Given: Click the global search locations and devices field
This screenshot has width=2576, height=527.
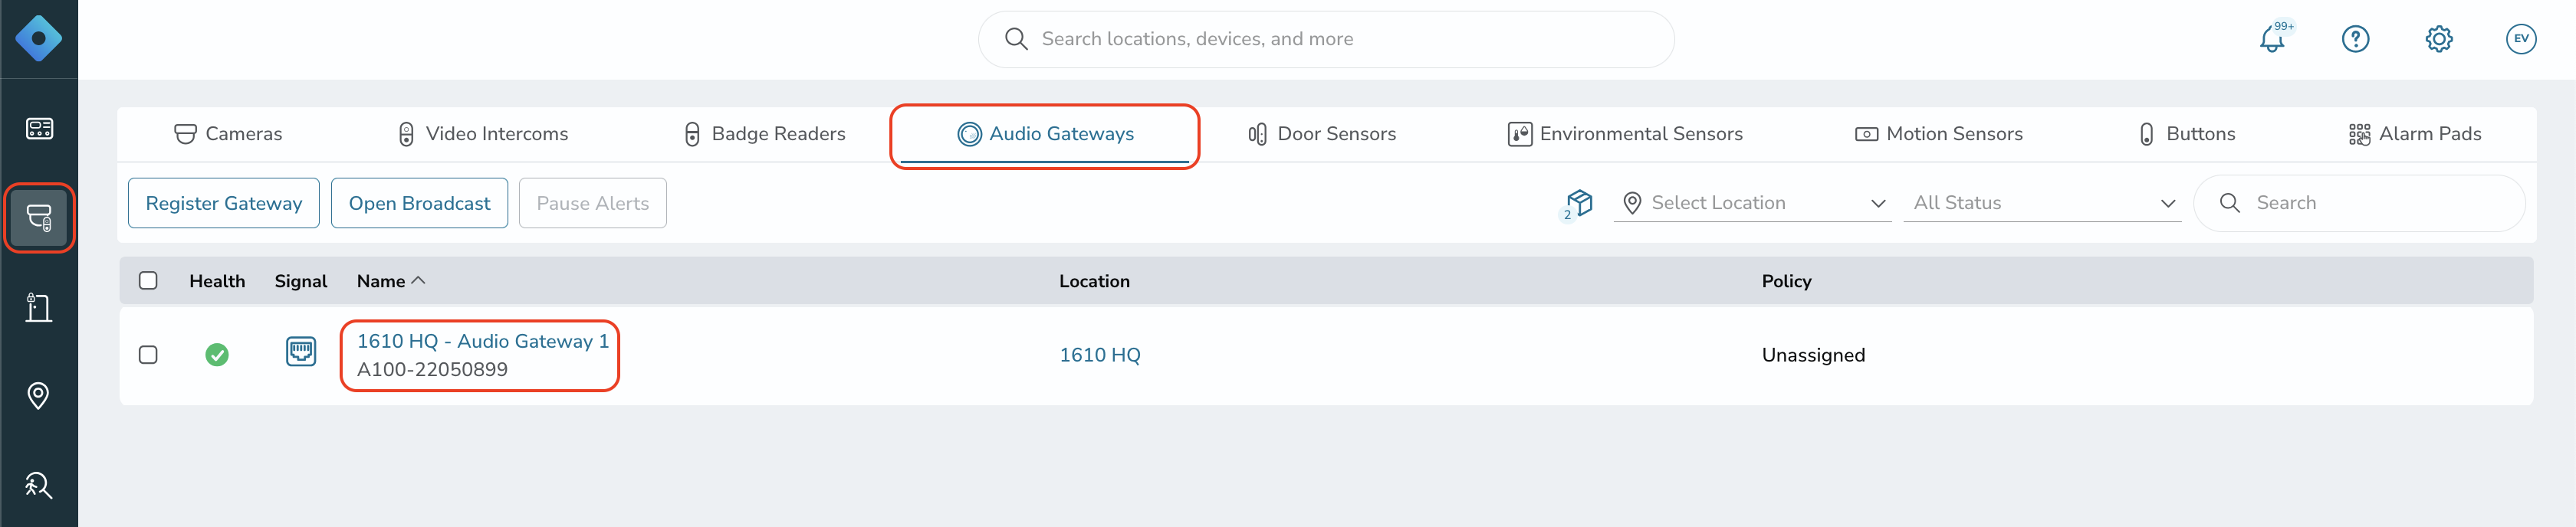Looking at the screenshot, I should [x=1326, y=39].
